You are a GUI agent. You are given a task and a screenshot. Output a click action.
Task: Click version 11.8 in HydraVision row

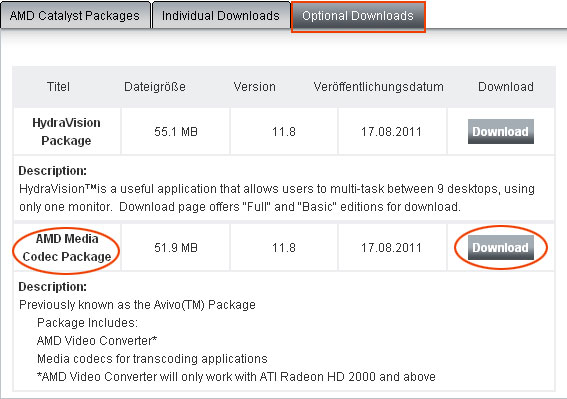point(284,131)
